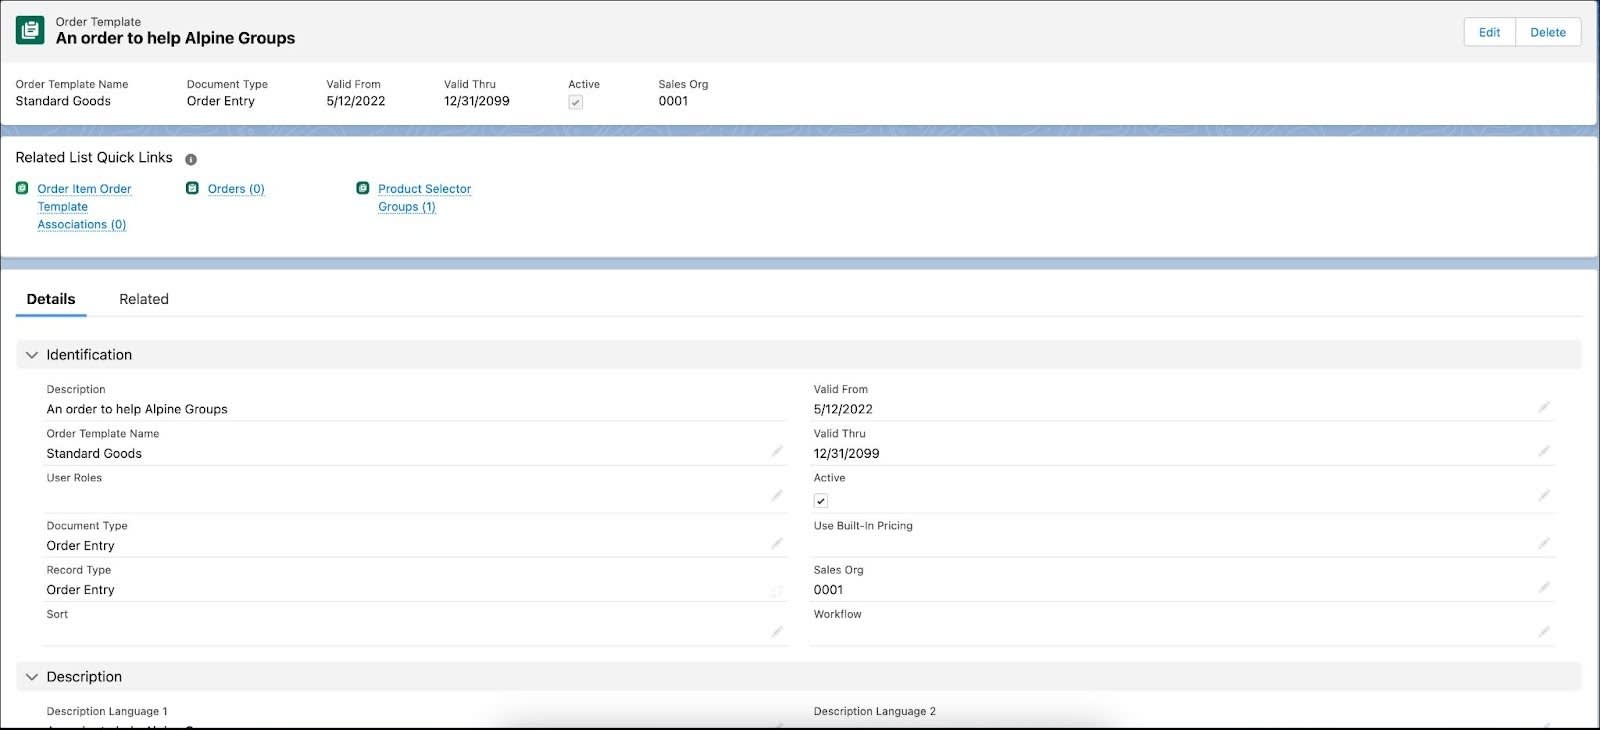Click the icon beside Order Item Order Template Associations
This screenshot has width=1600, height=730.
point(22,188)
